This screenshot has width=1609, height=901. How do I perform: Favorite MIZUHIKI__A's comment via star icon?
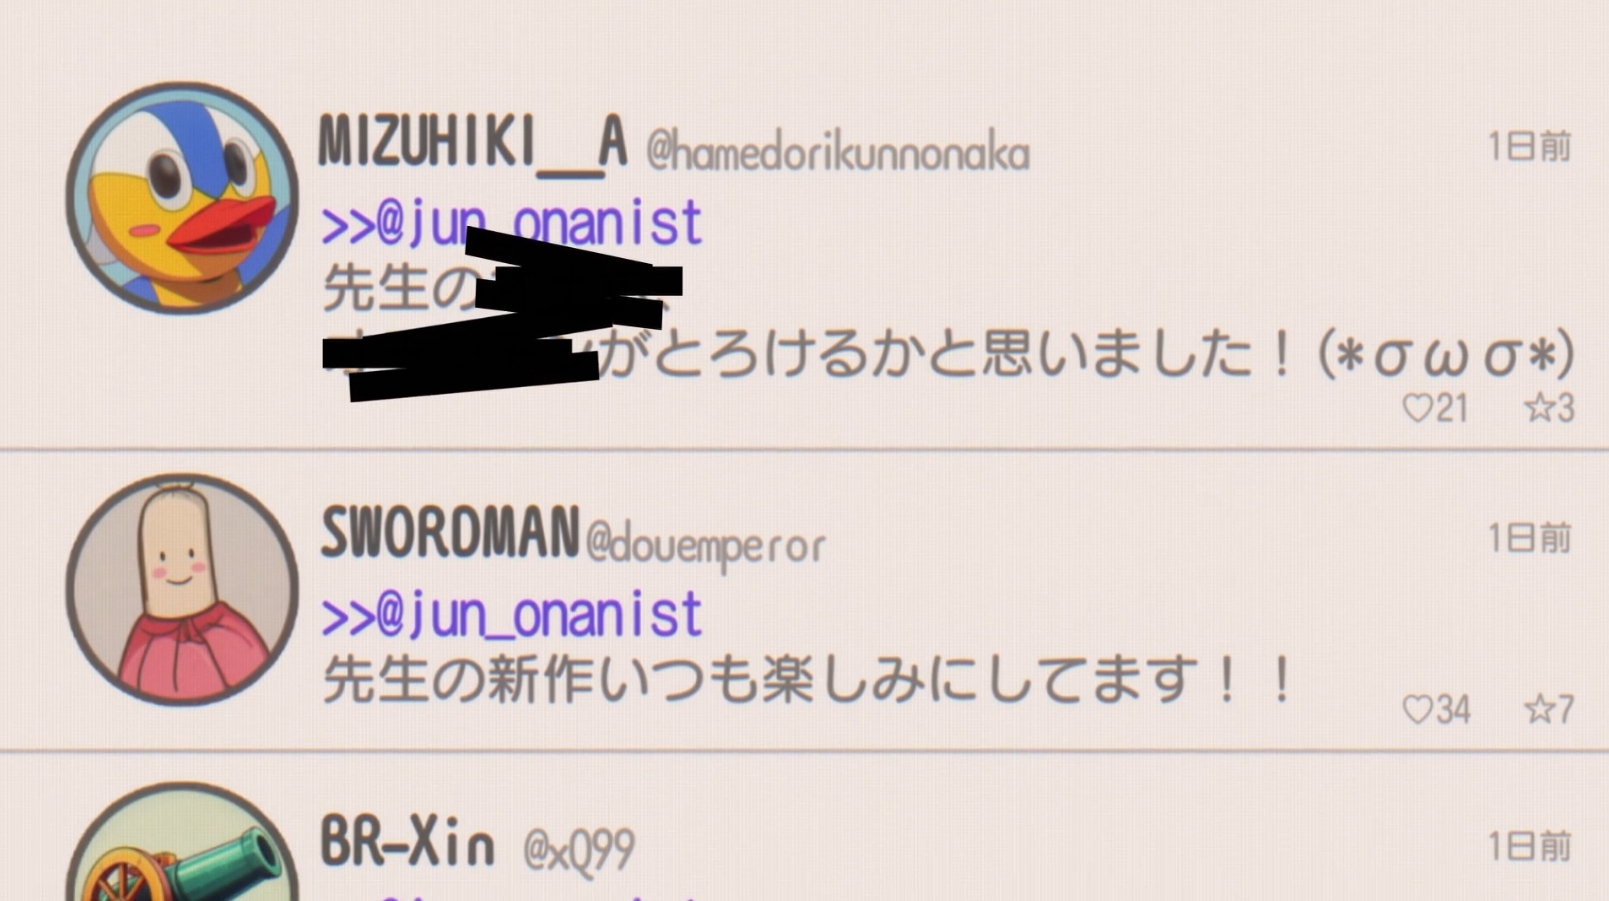[1538, 408]
